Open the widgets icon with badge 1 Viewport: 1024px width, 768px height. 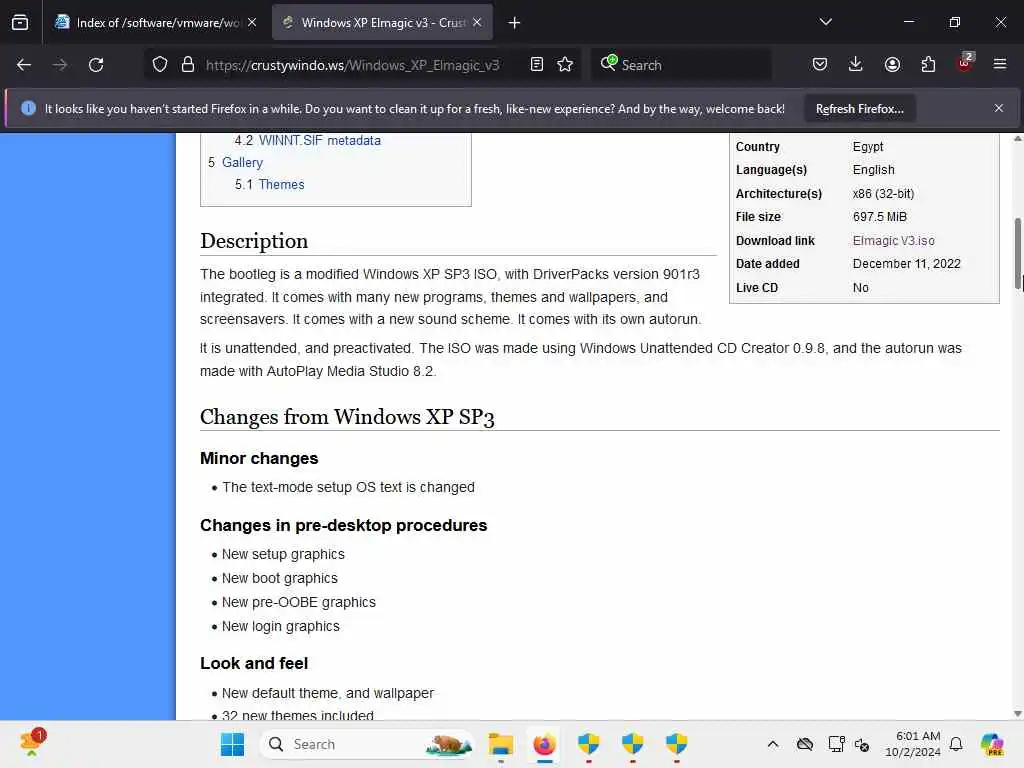[32, 743]
